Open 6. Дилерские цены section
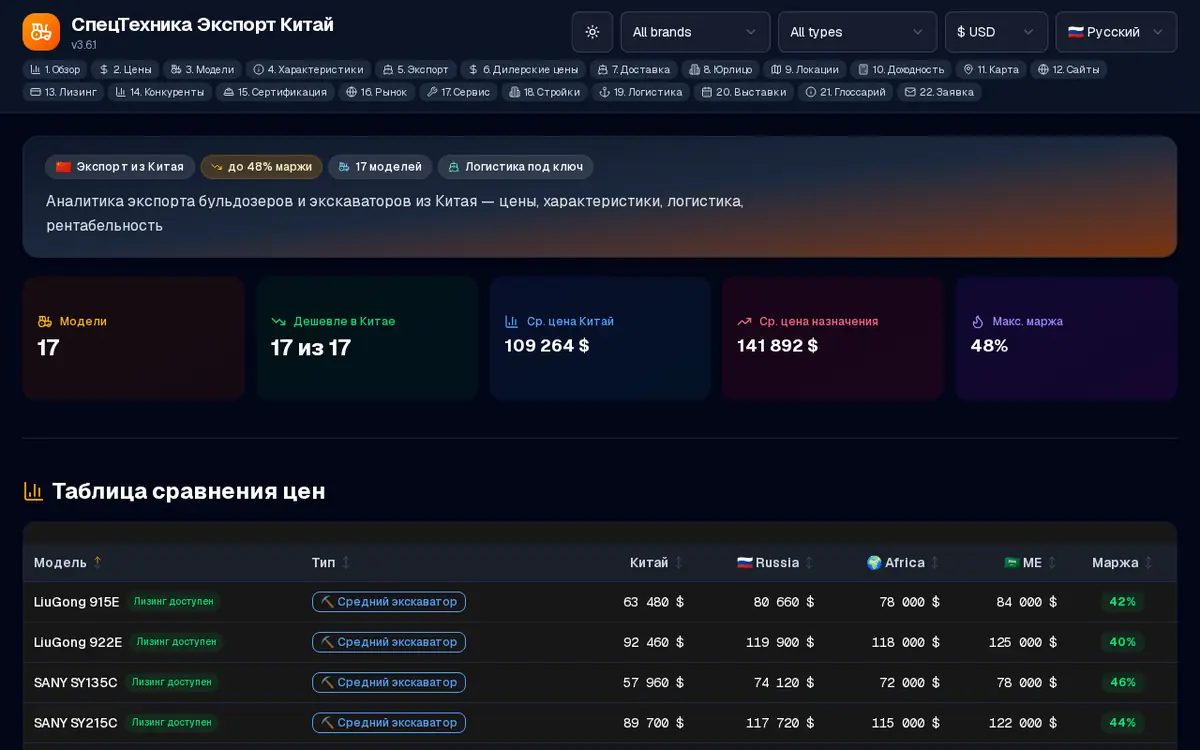The height and width of the screenshot is (750, 1200). coord(523,70)
